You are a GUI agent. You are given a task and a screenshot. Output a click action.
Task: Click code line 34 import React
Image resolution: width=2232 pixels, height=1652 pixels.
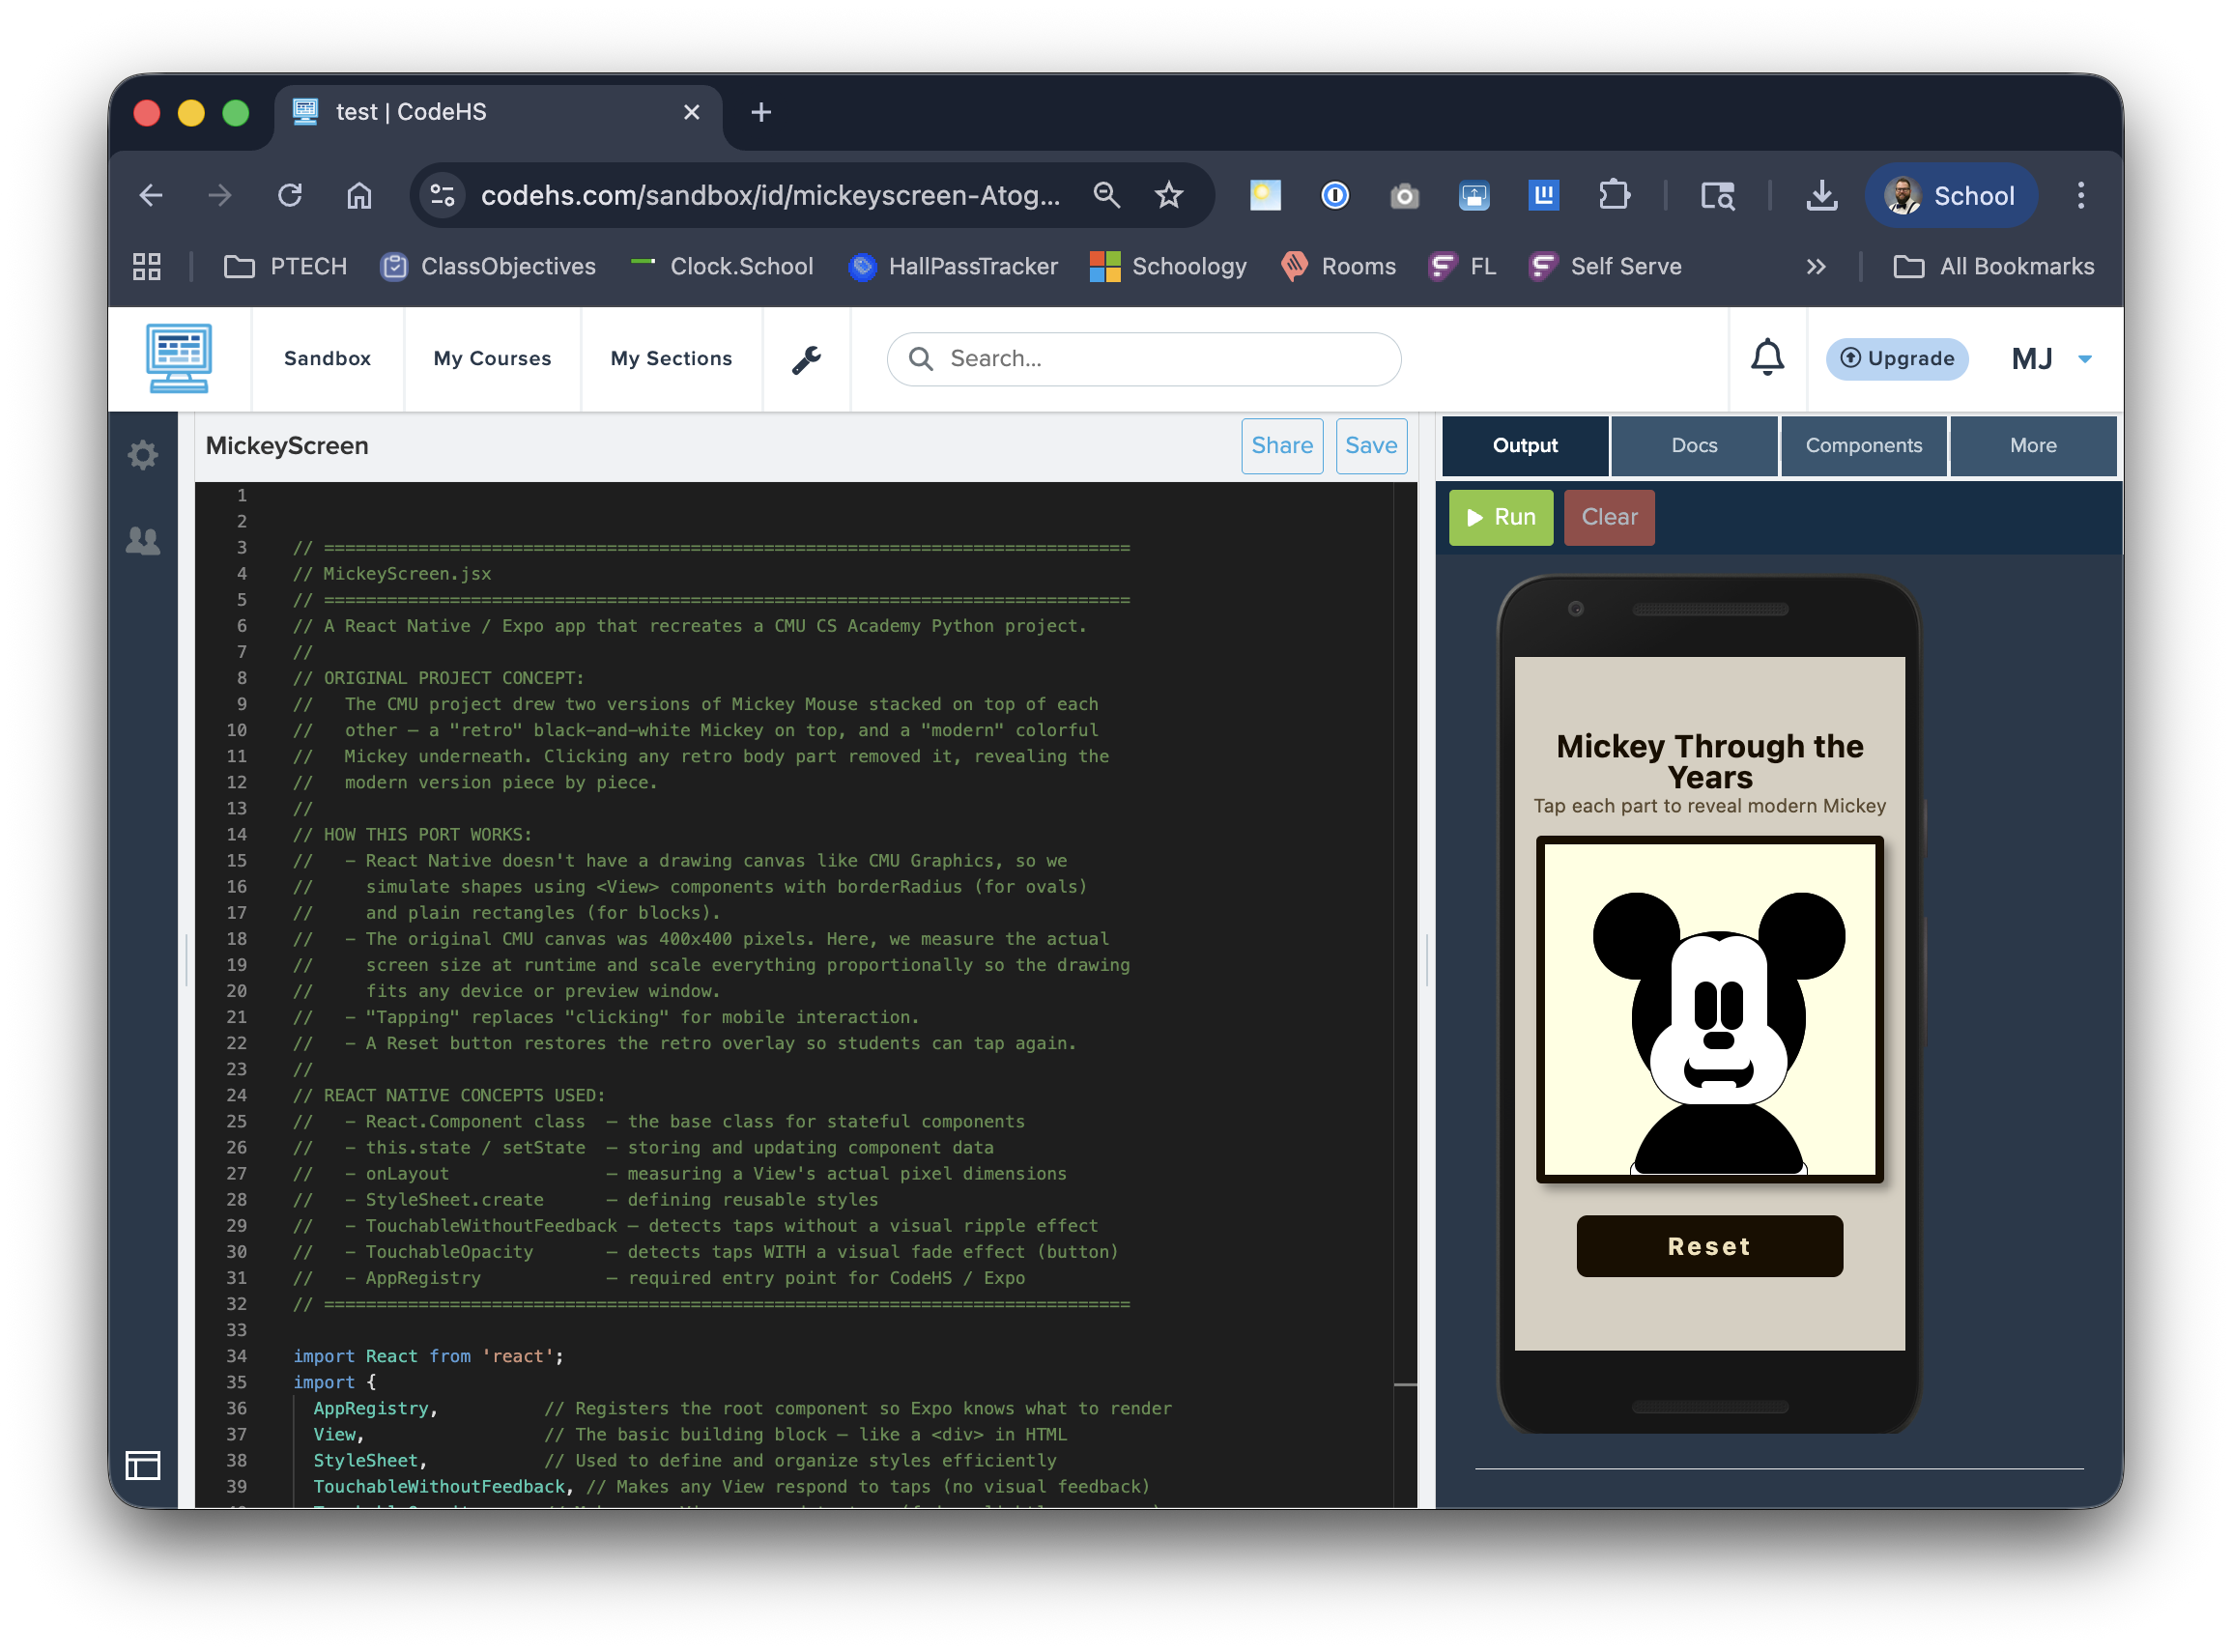point(428,1355)
